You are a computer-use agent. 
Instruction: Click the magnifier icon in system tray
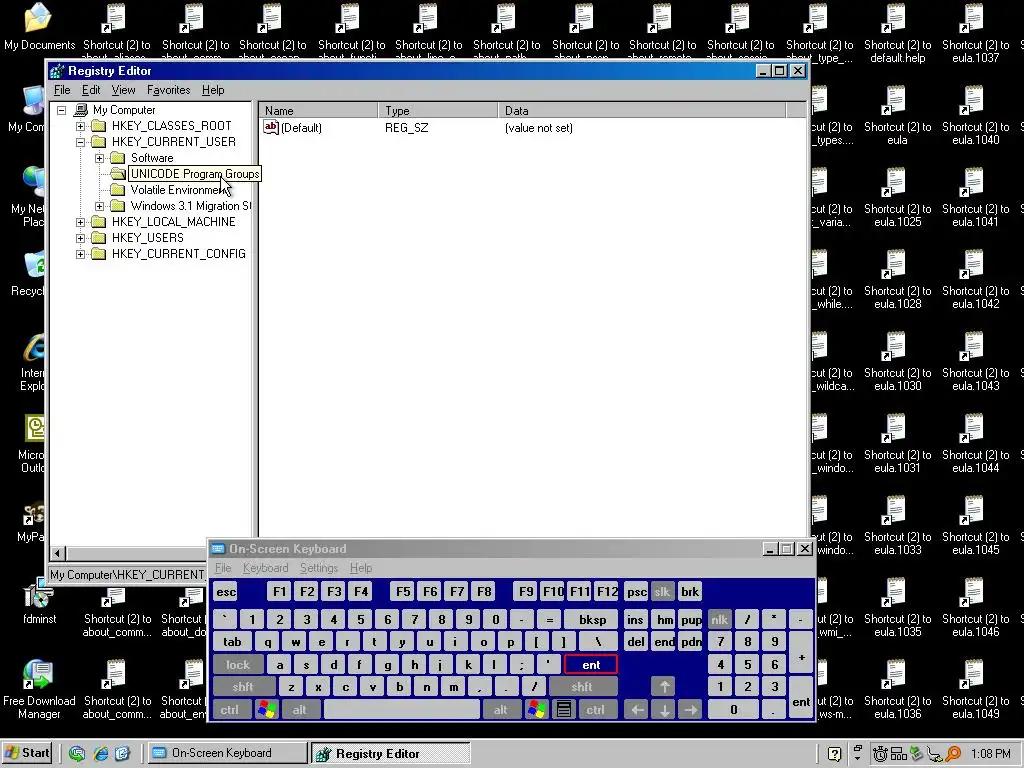coord(953,754)
